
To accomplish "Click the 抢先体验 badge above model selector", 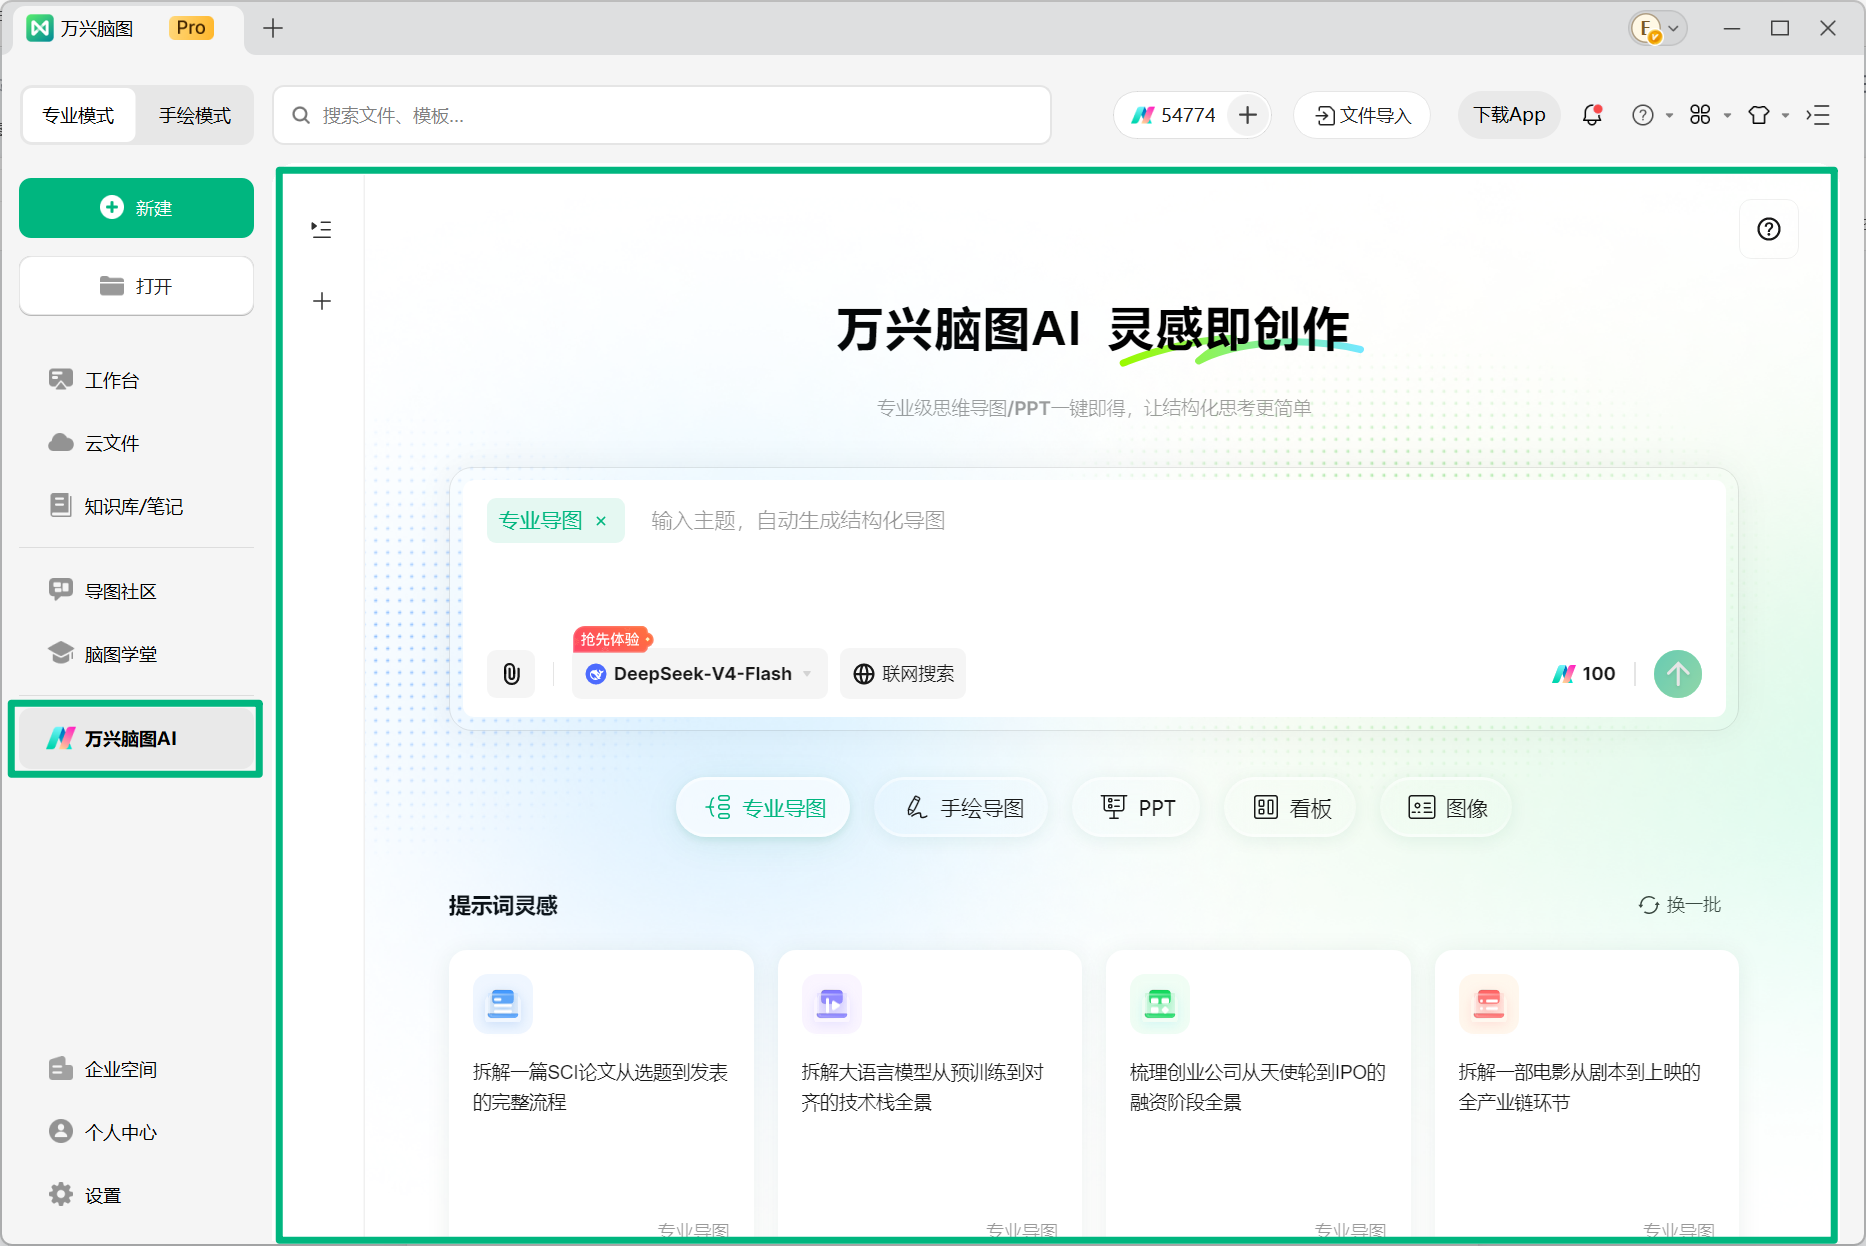I will click(612, 639).
